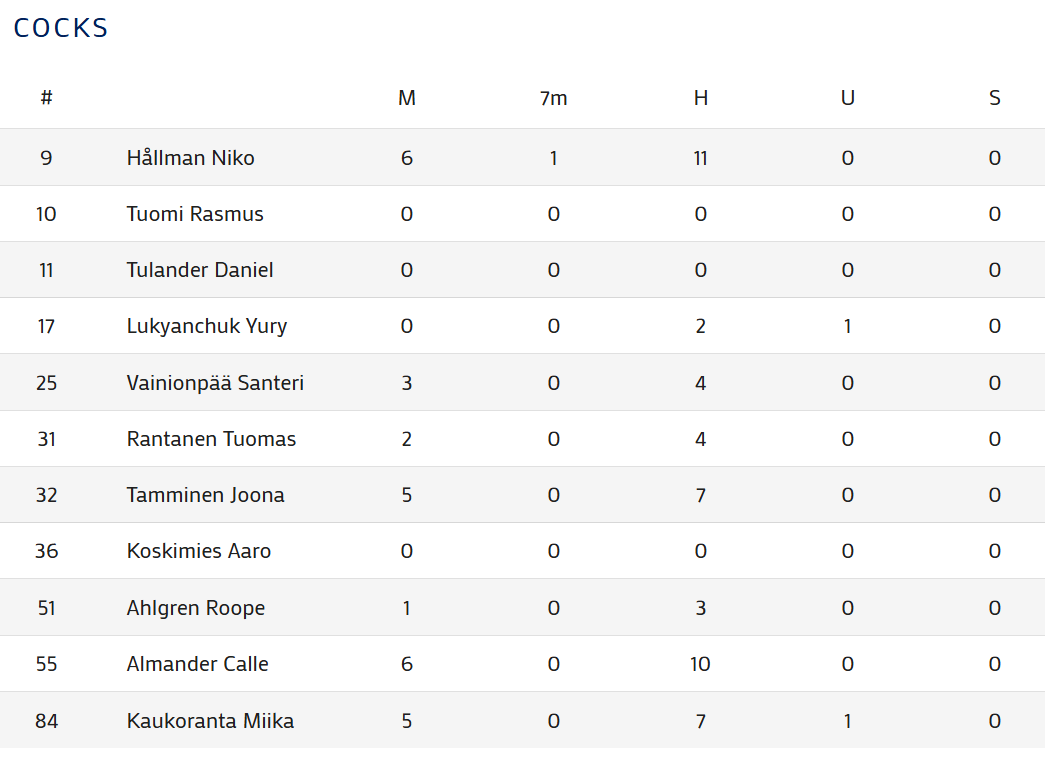The height and width of the screenshot is (757, 1045).
Task: Click player name Almander Calle
Action: [197, 664]
